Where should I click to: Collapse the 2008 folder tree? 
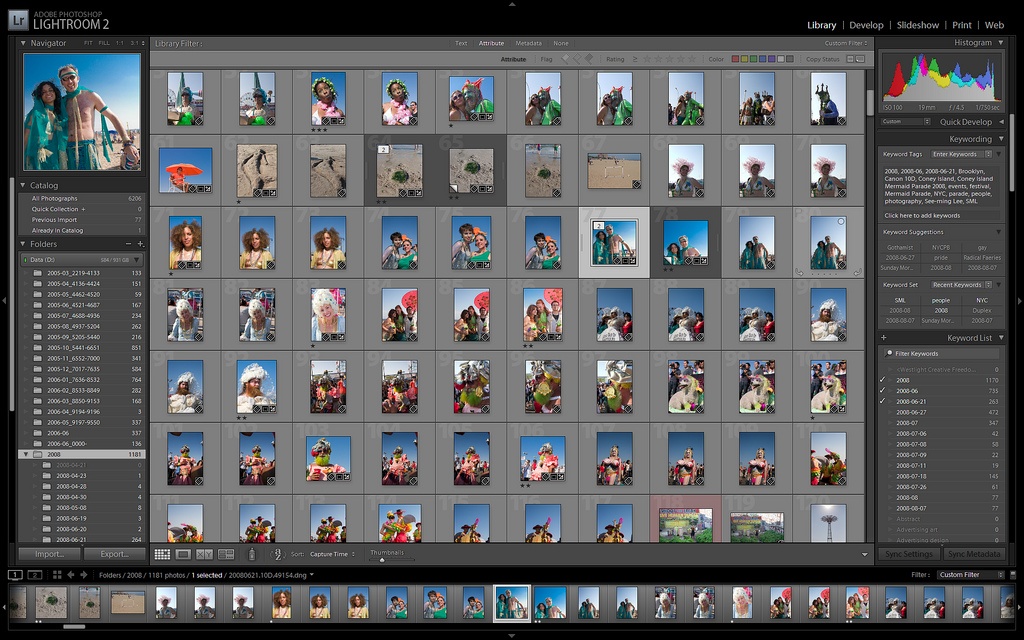26,454
